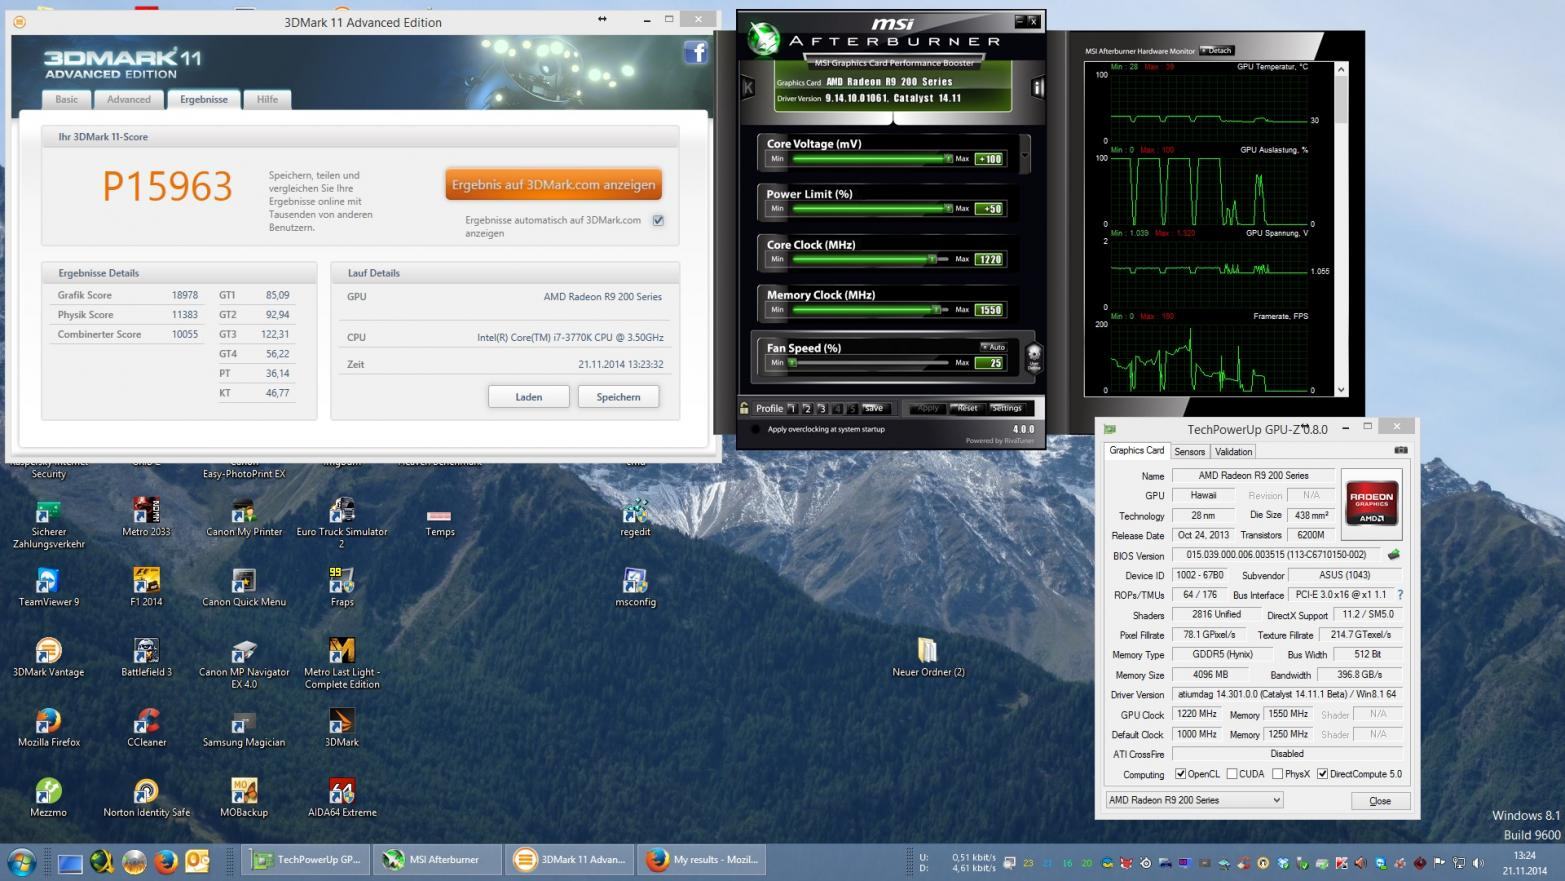Image resolution: width=1565 pixels, height=881 pixels.
Task: Open MSI Afterburner info panel icon
Action: click(1037, 87)
